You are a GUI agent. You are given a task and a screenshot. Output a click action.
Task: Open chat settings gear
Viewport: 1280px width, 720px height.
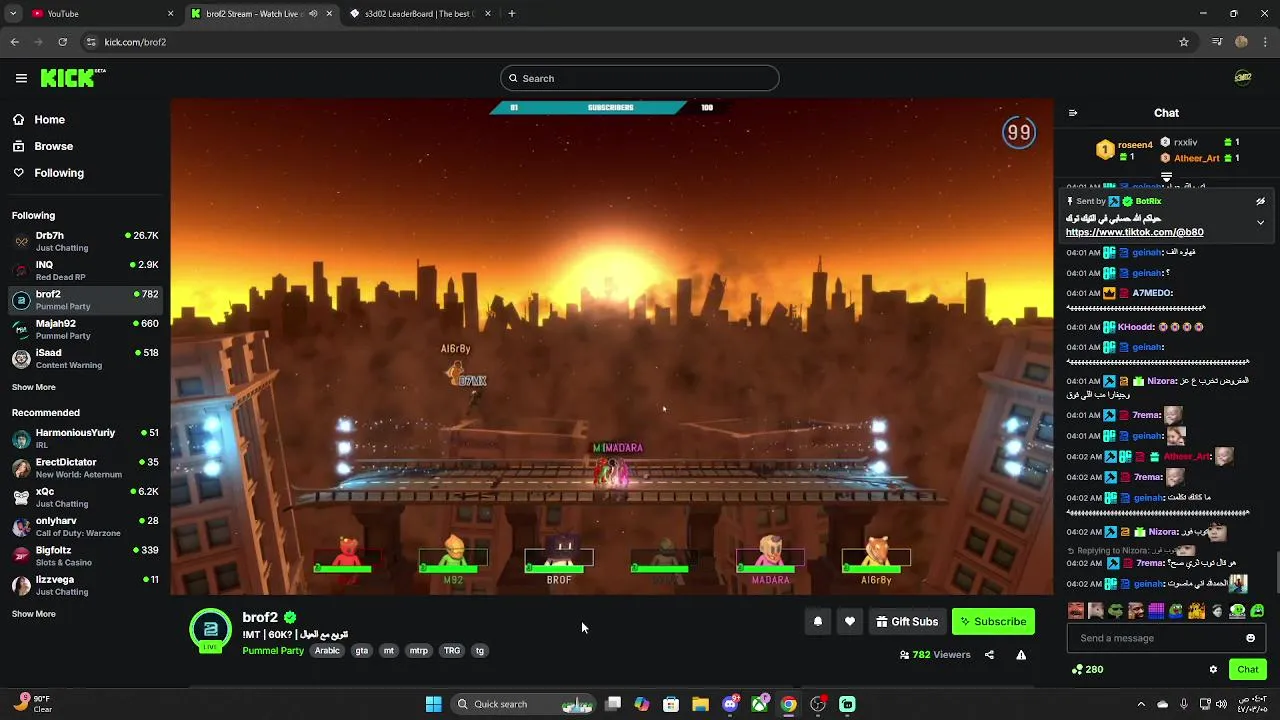[1213, 670]
